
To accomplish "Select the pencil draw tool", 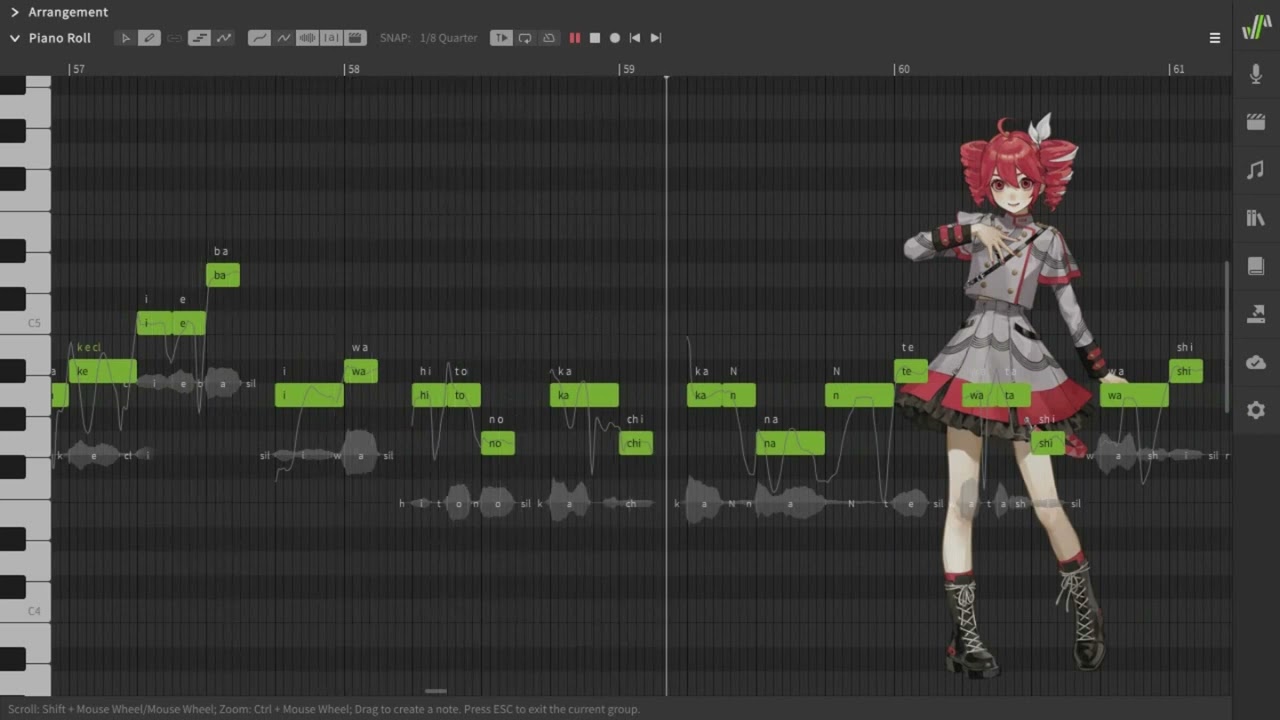I will (x=149, y=38).
